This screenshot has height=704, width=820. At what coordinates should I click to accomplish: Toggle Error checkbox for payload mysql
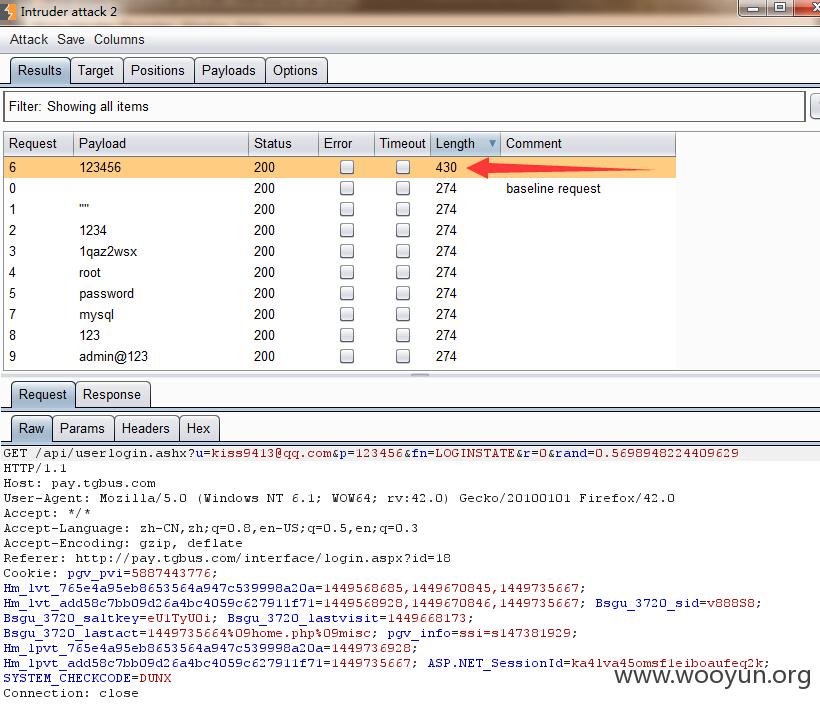[347, 314]
